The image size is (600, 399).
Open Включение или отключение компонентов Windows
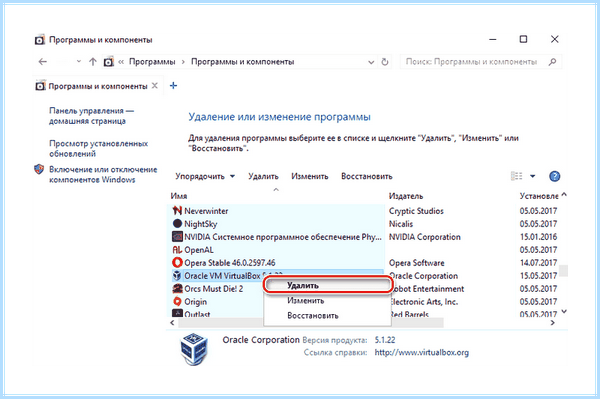(x=103, y=174)
